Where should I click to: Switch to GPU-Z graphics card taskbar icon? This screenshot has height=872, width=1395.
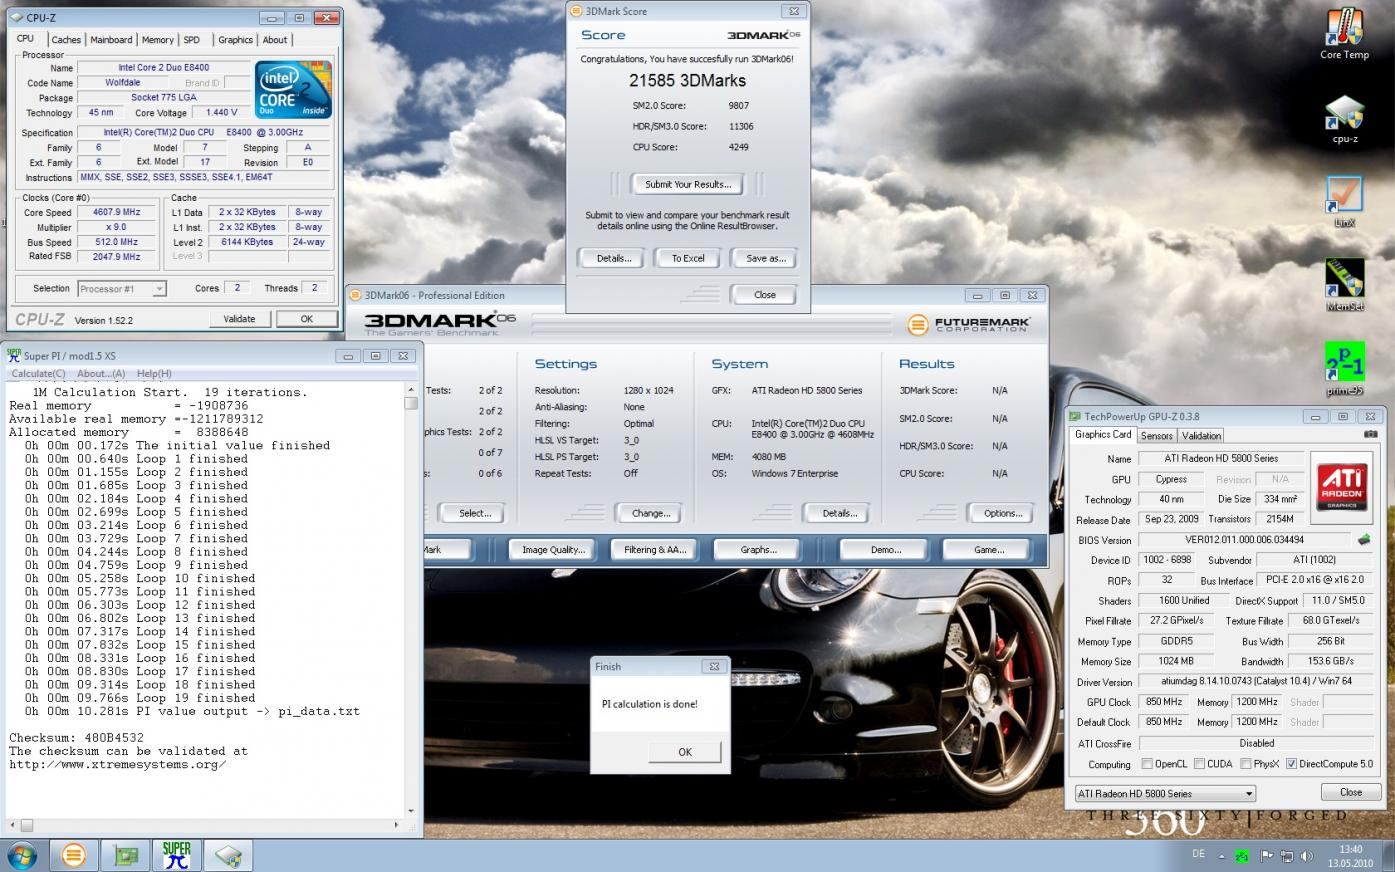(x=126, y=856)
